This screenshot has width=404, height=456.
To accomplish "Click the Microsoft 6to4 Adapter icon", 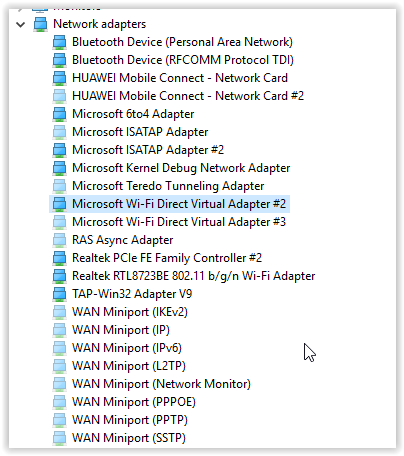I will pos(59,114).
